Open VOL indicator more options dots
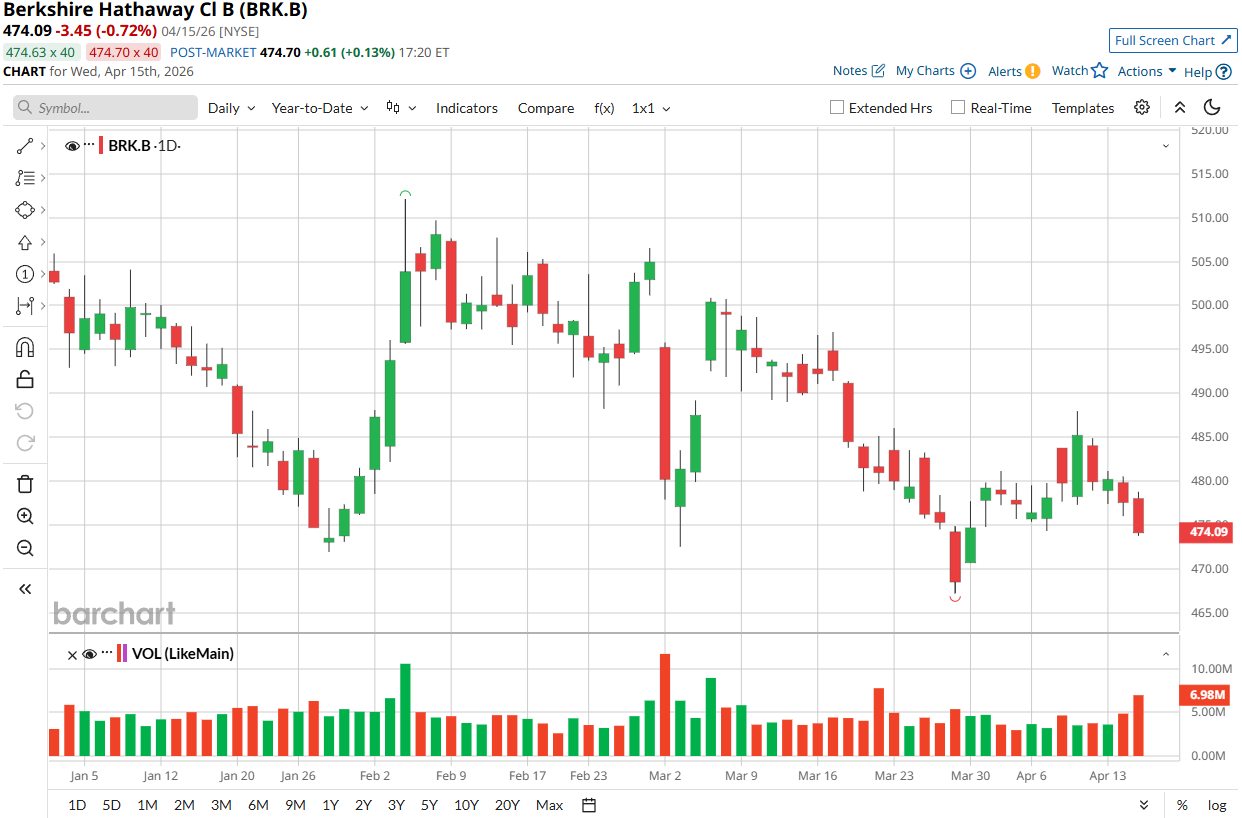The width and height of the screenshot is (1242, 818). pos(107,652)
